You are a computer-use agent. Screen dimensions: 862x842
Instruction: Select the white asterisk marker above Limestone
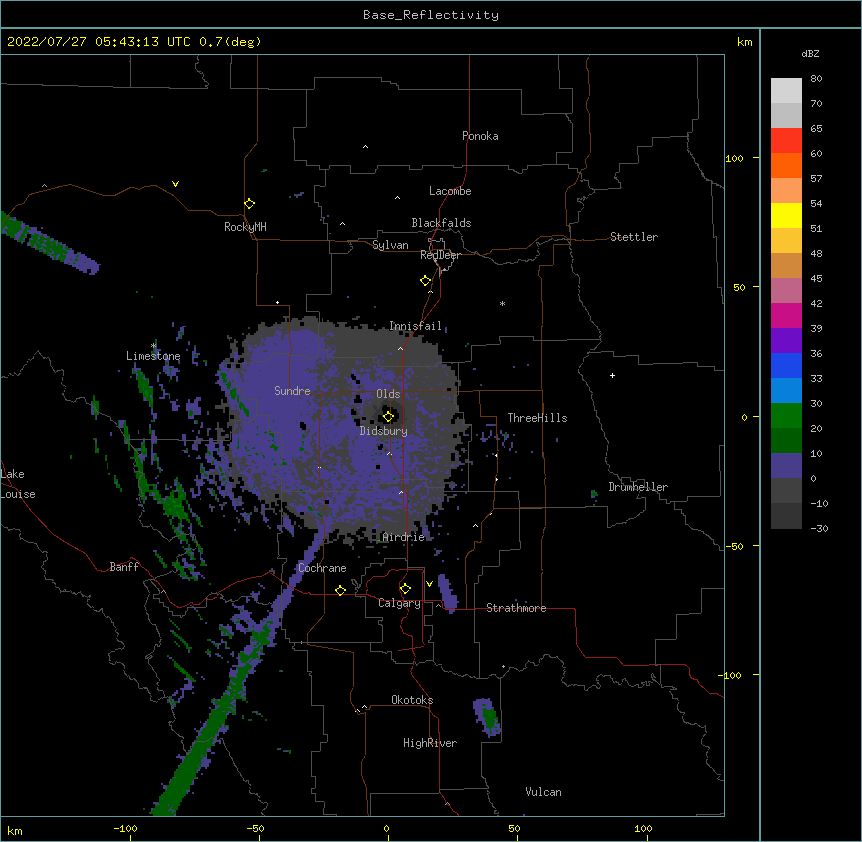click(153, 346)
